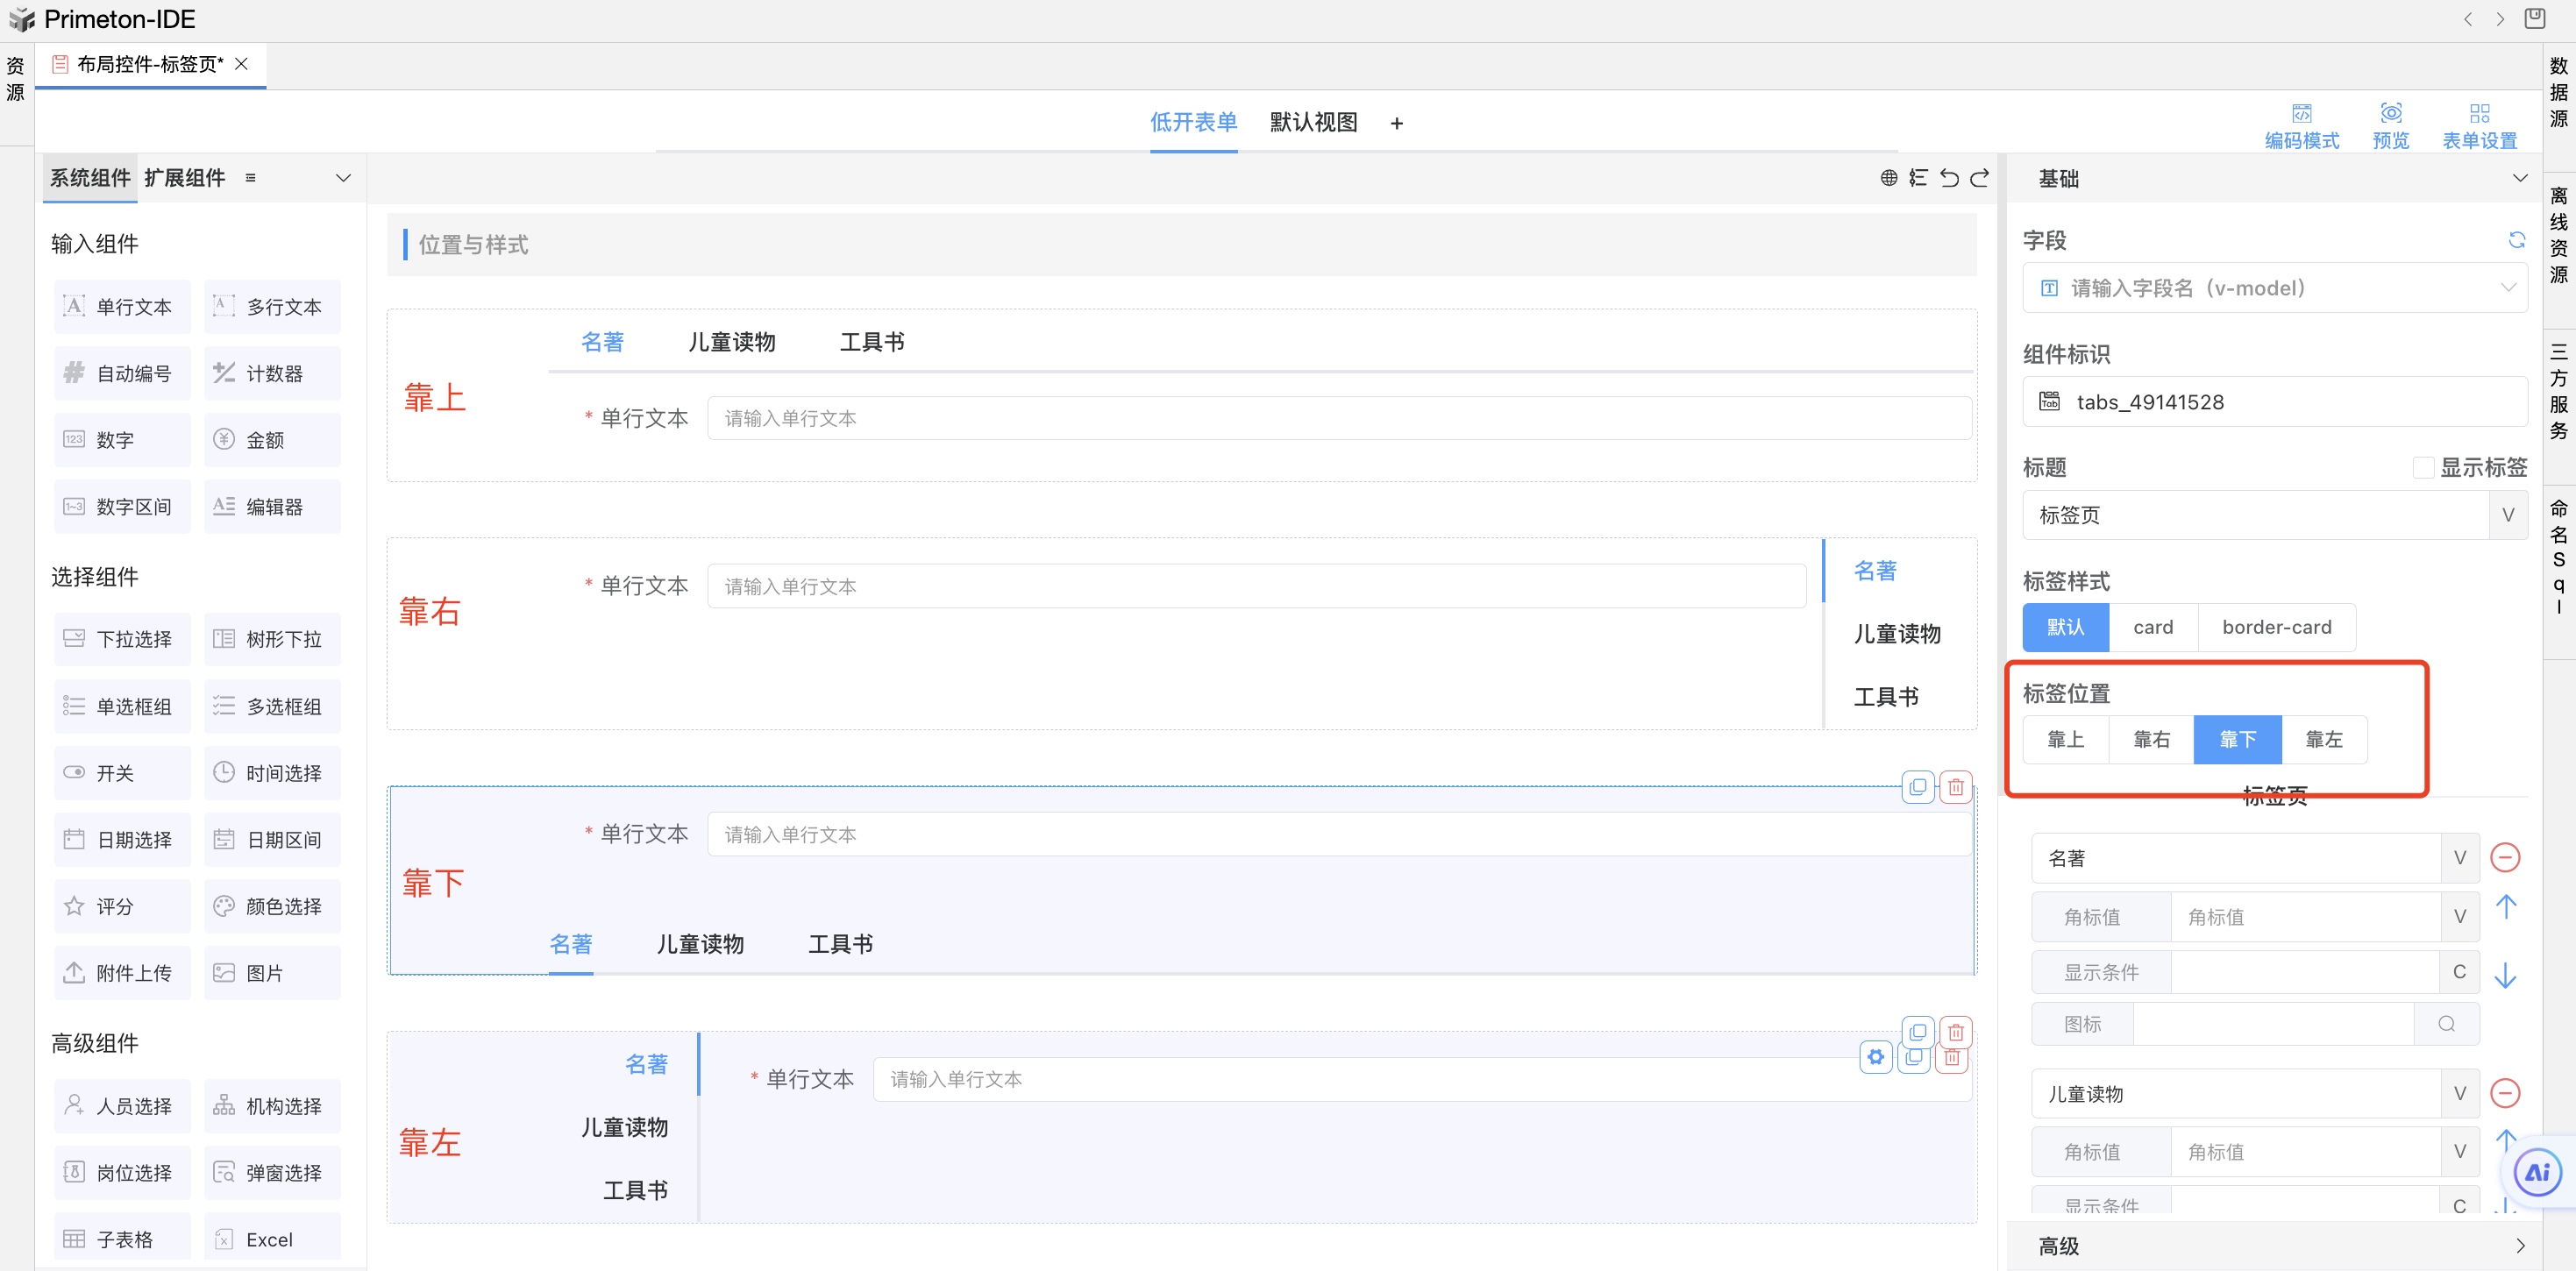Click the globe icon in canvas toolbar
Viewport: 2576px width, 1271px height.
[1888, 178]
